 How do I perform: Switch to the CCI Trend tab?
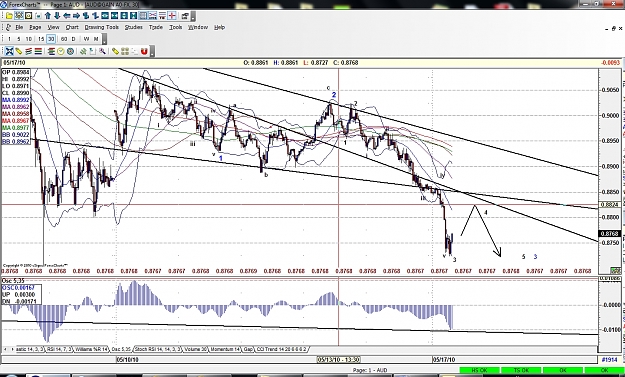tap(281, 349)
